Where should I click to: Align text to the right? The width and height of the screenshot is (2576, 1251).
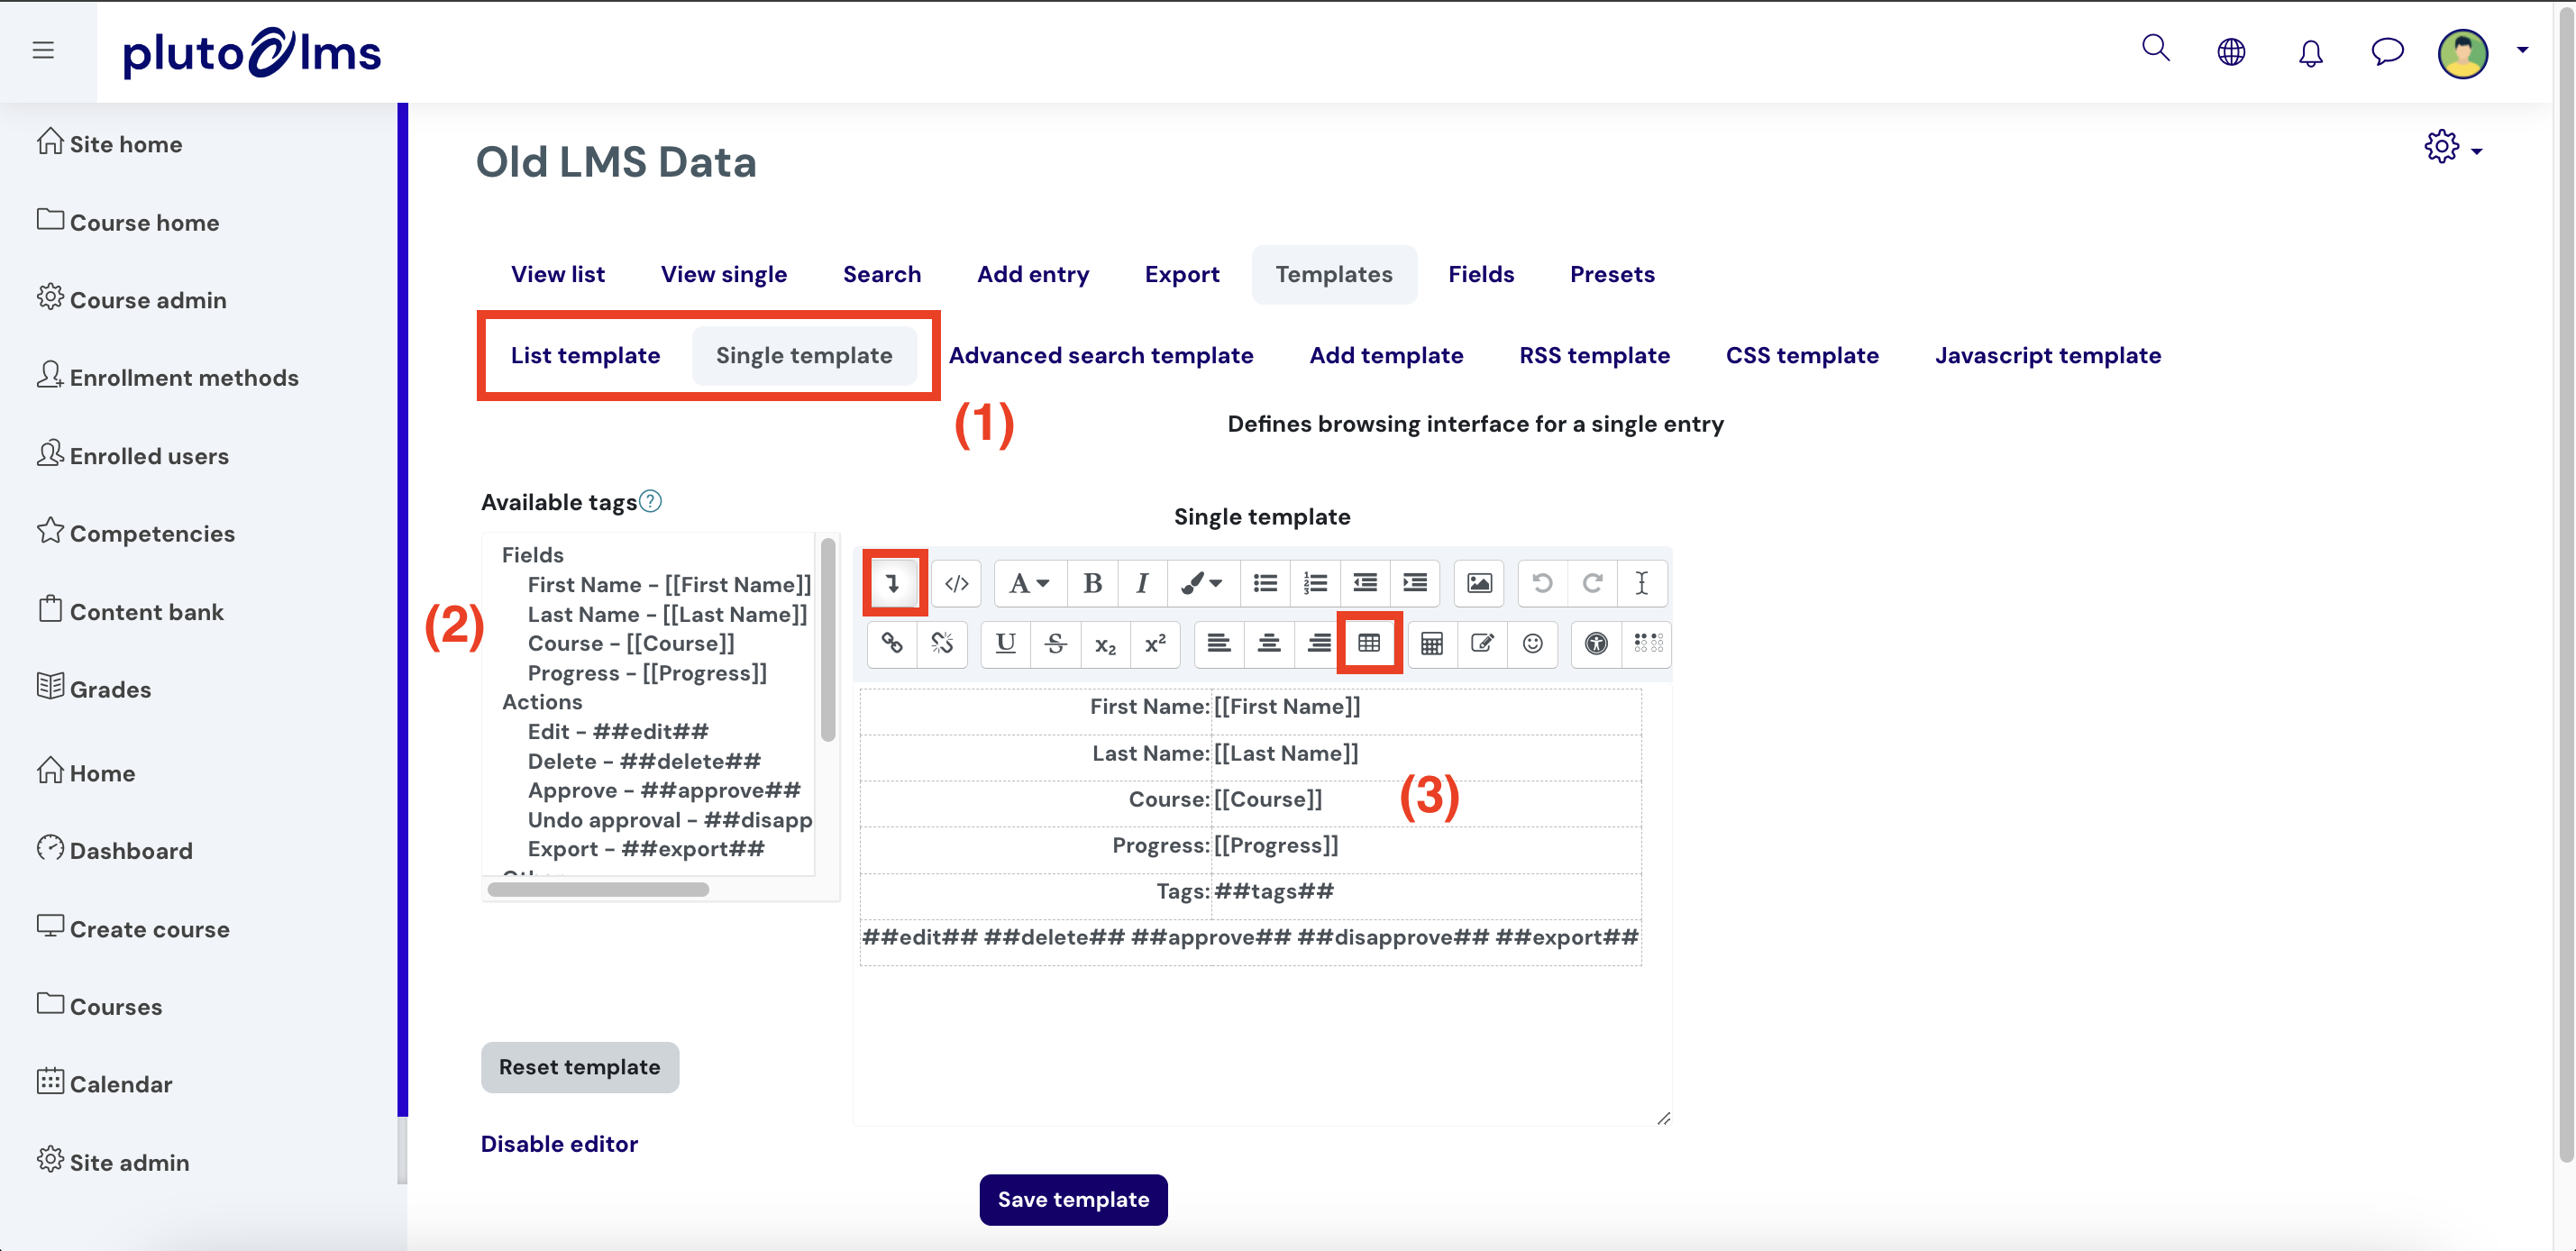point(1319,644)
